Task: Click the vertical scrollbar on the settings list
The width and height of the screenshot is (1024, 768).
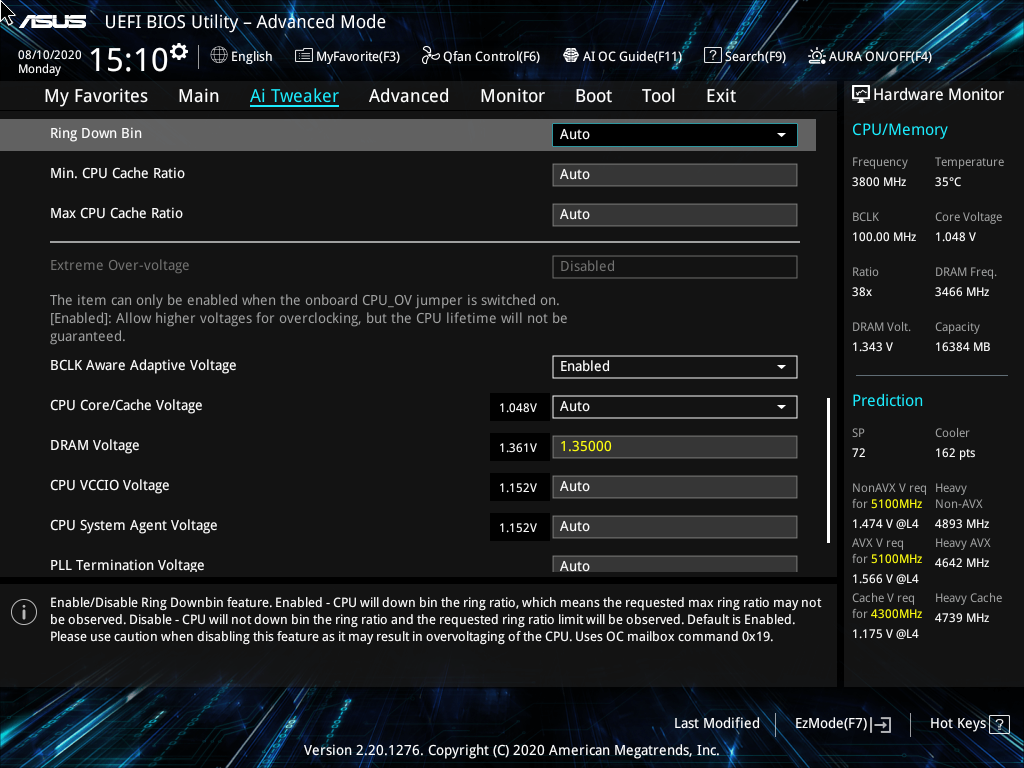Action: click(x=827, y=470)
